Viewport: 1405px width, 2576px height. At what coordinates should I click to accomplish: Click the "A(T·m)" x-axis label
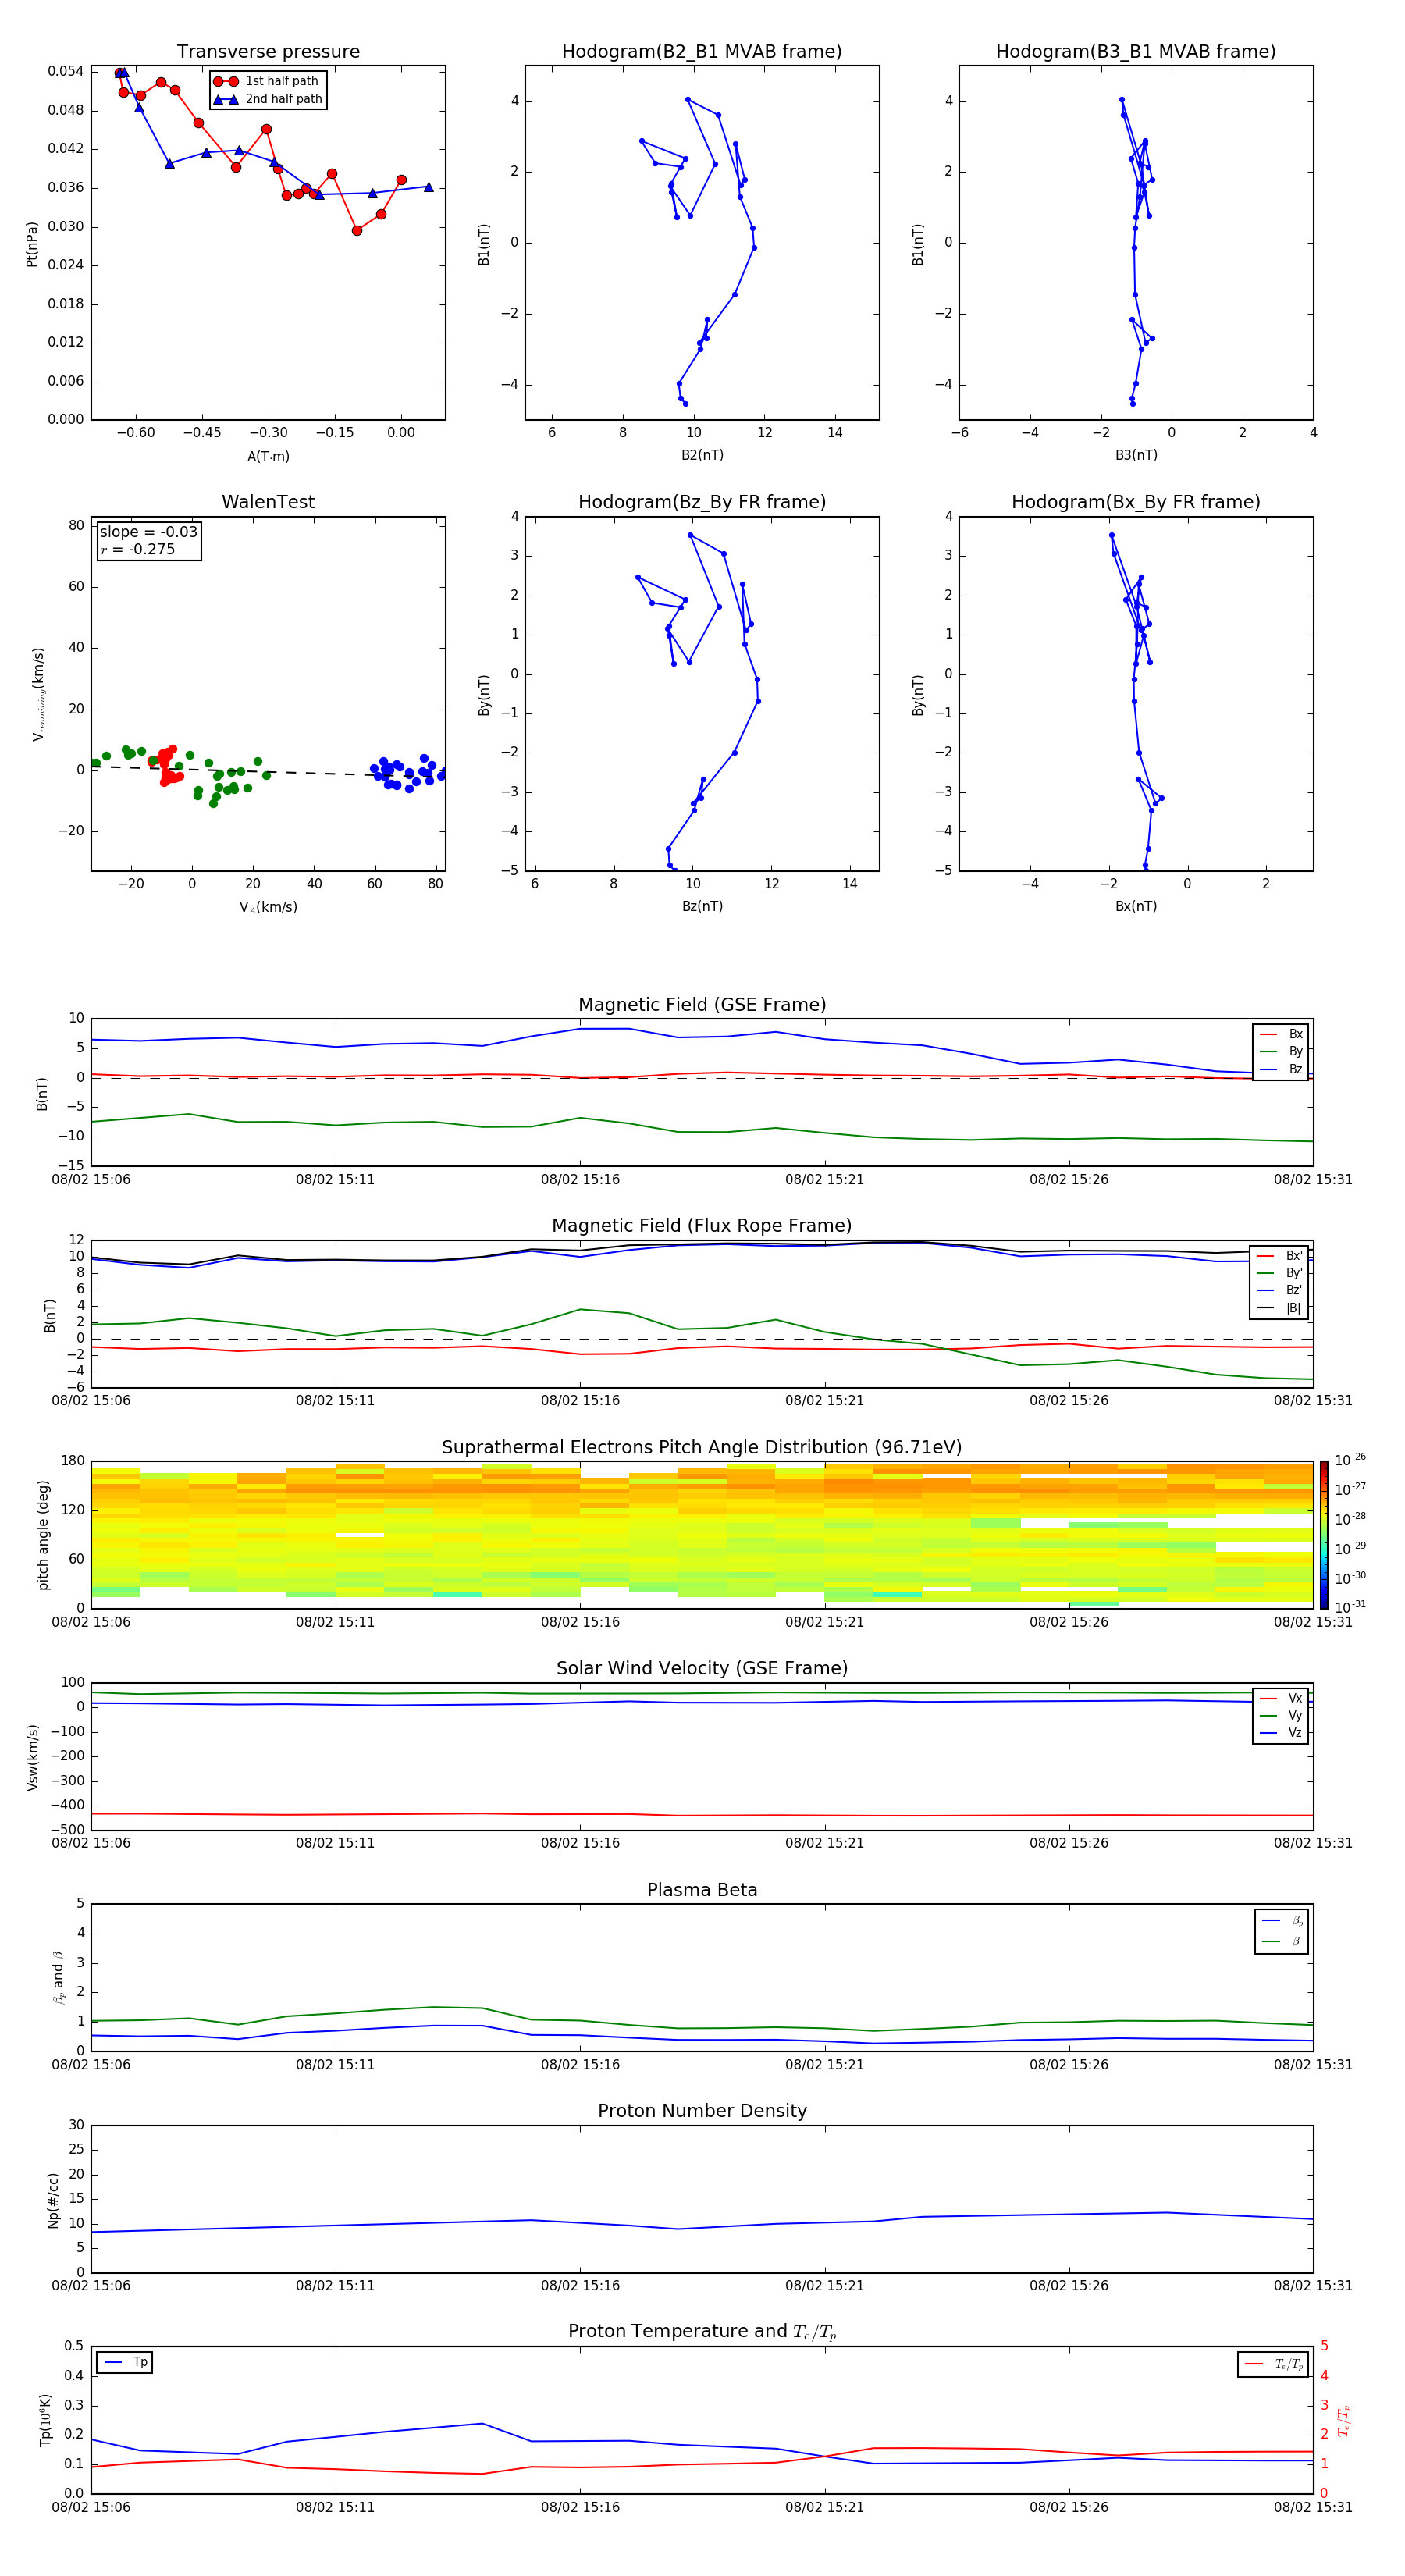tap(268, 457)
